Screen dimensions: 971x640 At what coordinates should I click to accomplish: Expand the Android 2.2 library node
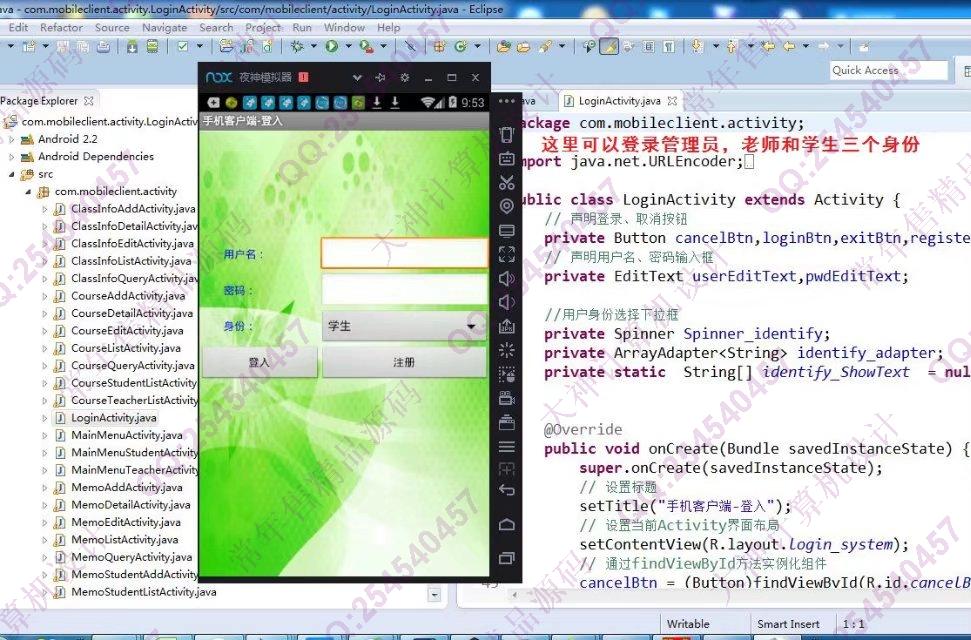pos(12,139)
